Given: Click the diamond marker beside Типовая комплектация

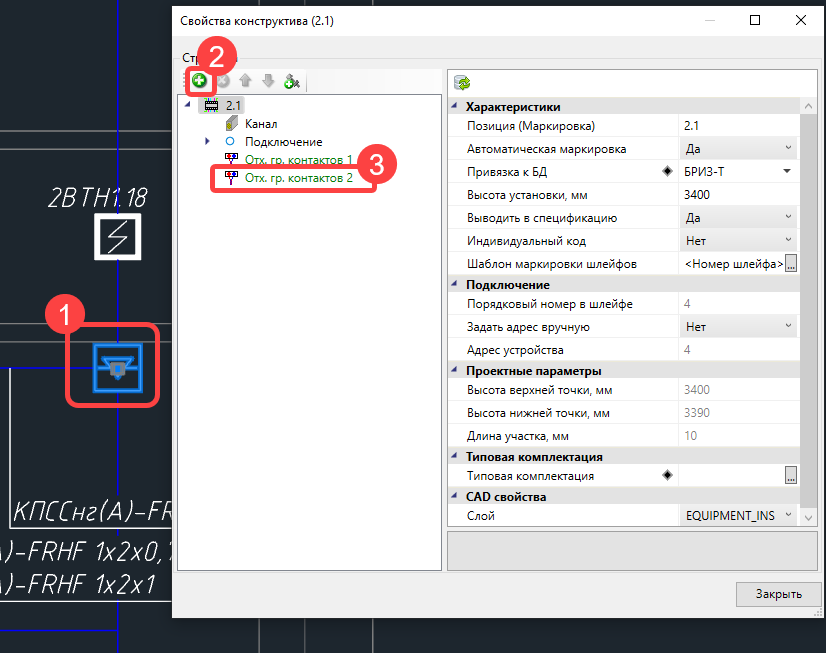Looking at the screenshot, I should (667, 476).
